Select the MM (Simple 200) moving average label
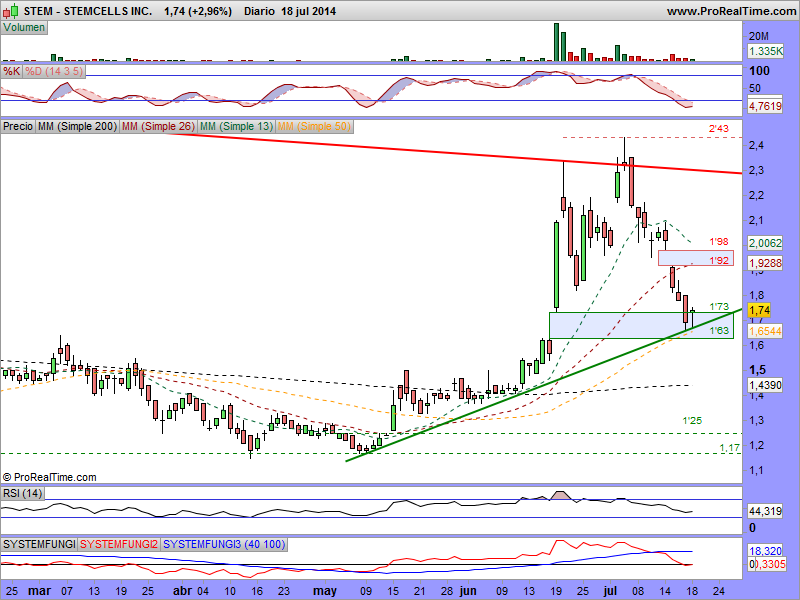 [77, 126]
